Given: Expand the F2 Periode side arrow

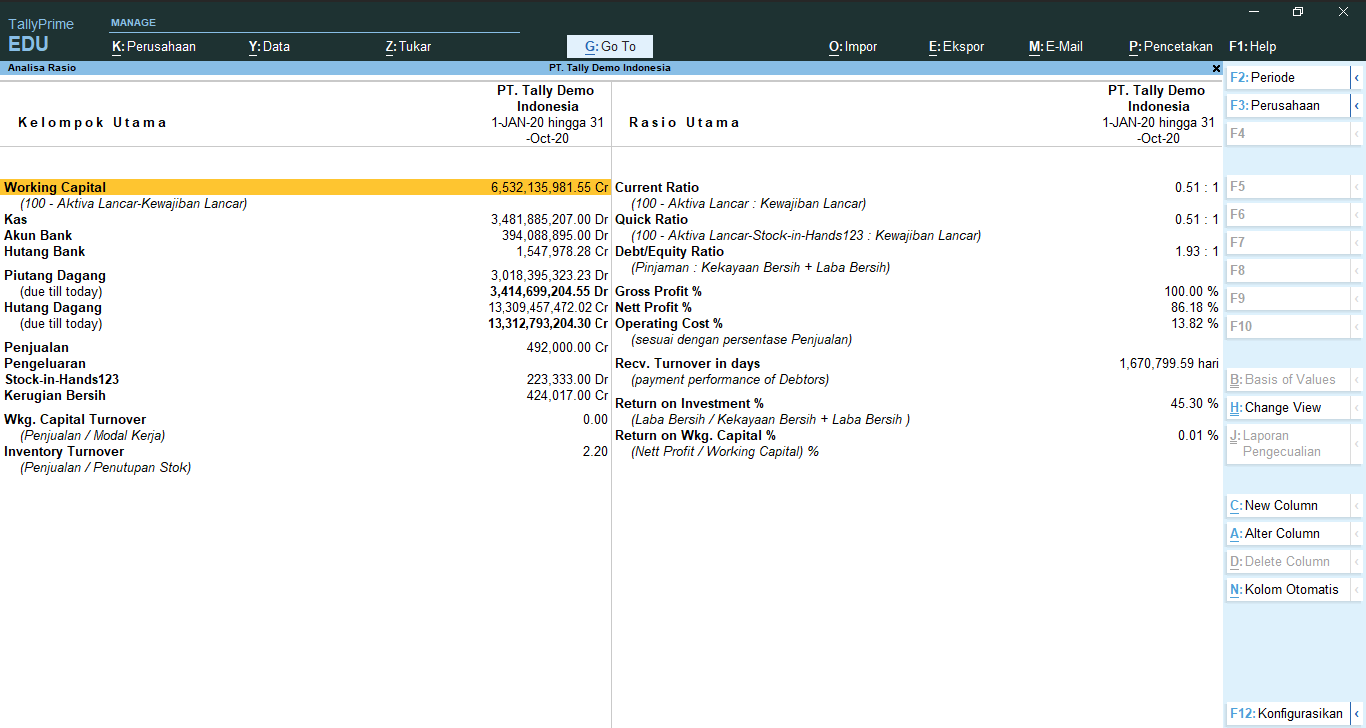Looking at the screenshot, I should (1357, 78).
